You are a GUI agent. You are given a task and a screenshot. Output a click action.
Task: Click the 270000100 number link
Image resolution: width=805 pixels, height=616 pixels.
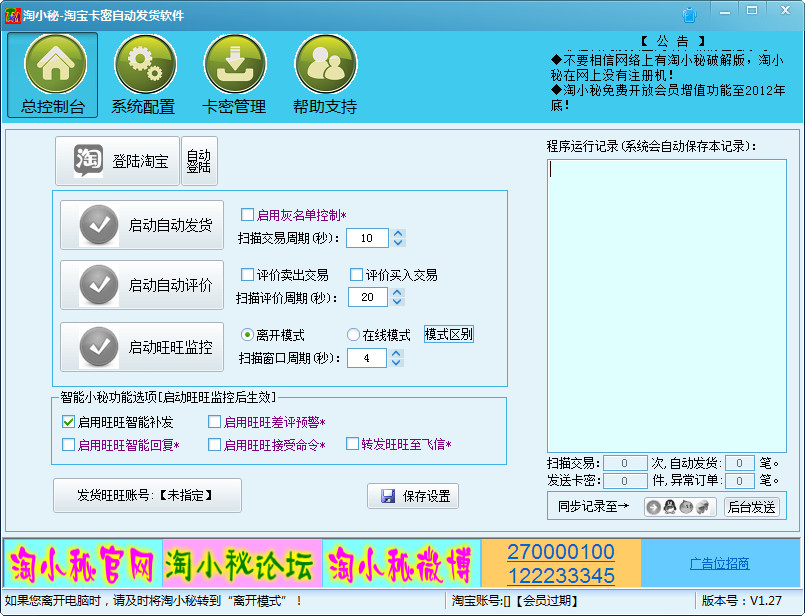pos(561,552)
